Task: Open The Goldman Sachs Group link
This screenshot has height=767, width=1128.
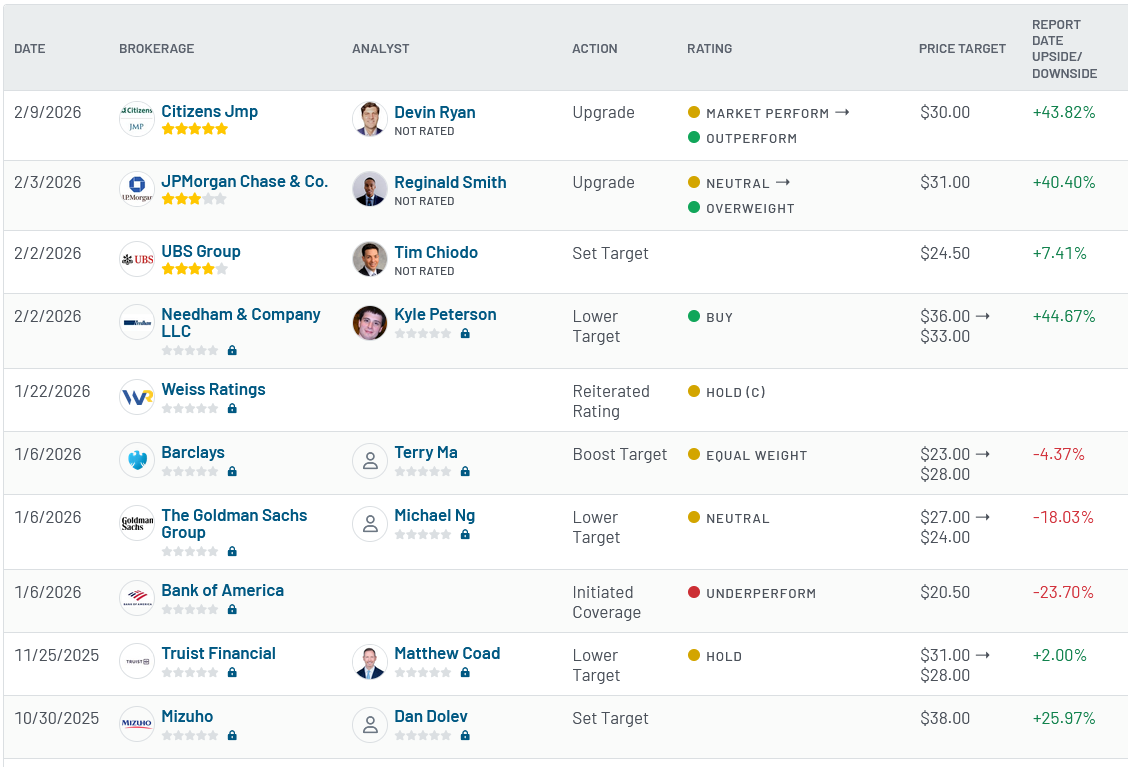Action: click(234, 524)
